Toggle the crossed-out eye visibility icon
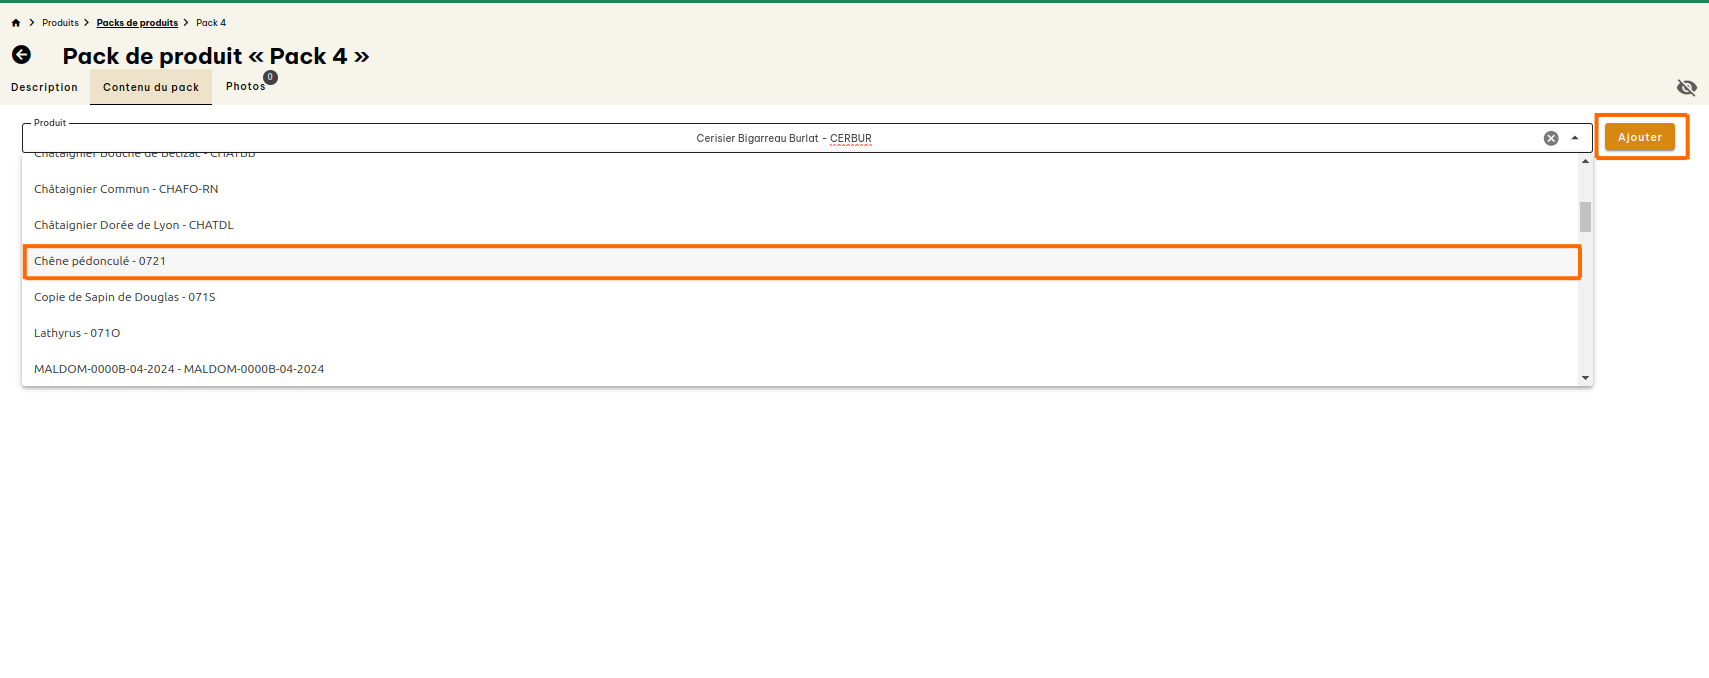The height and width of the screenshot is (678, 1709). coord(1686,88)
